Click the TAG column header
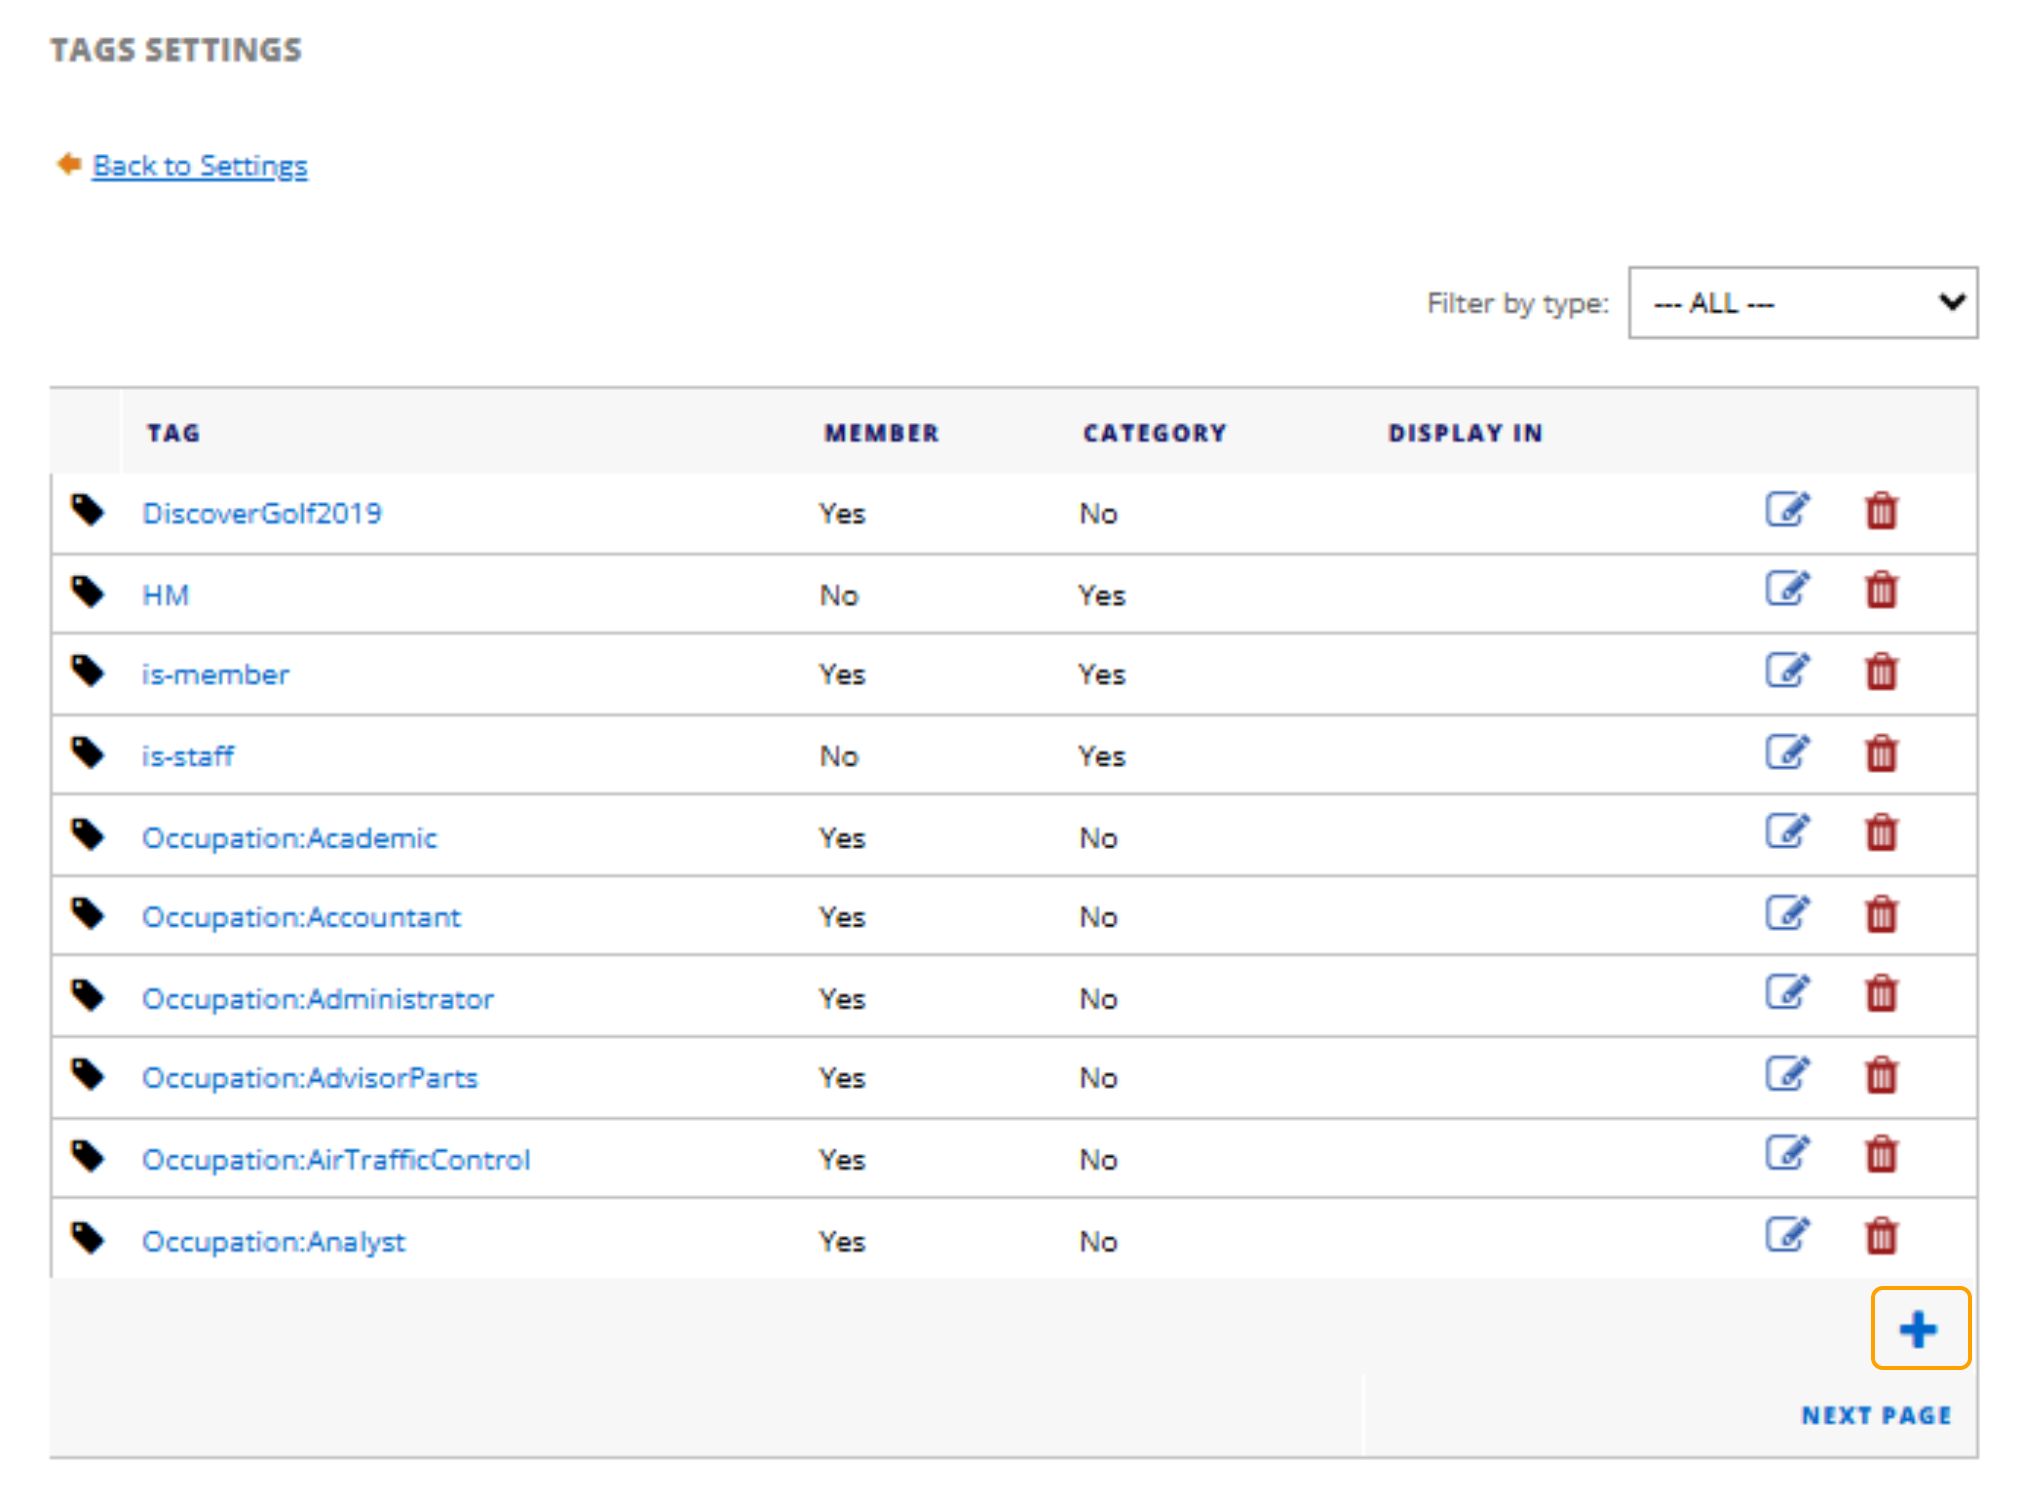Screen dimensions: 2023x1503 [173, 433]
